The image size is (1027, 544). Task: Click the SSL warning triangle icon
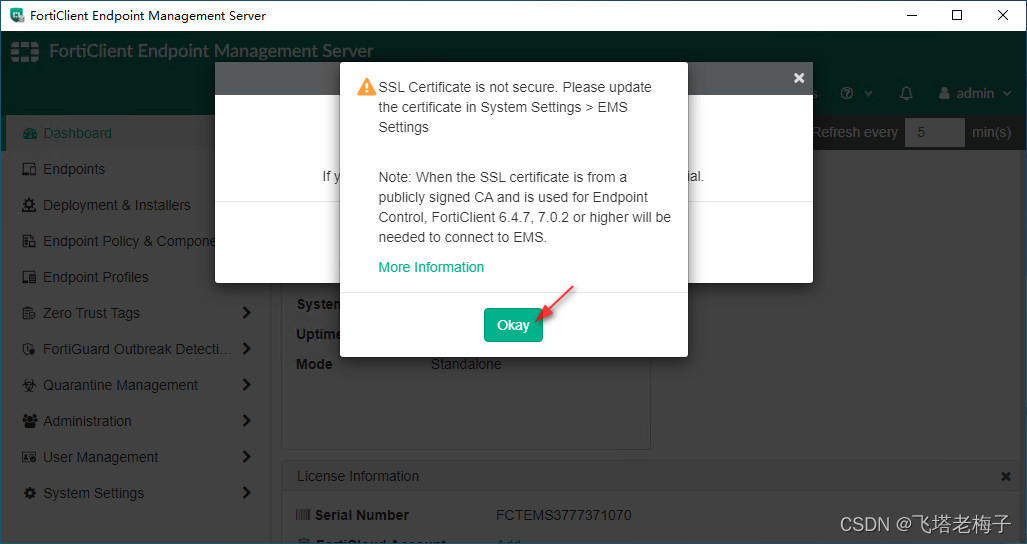366,87
